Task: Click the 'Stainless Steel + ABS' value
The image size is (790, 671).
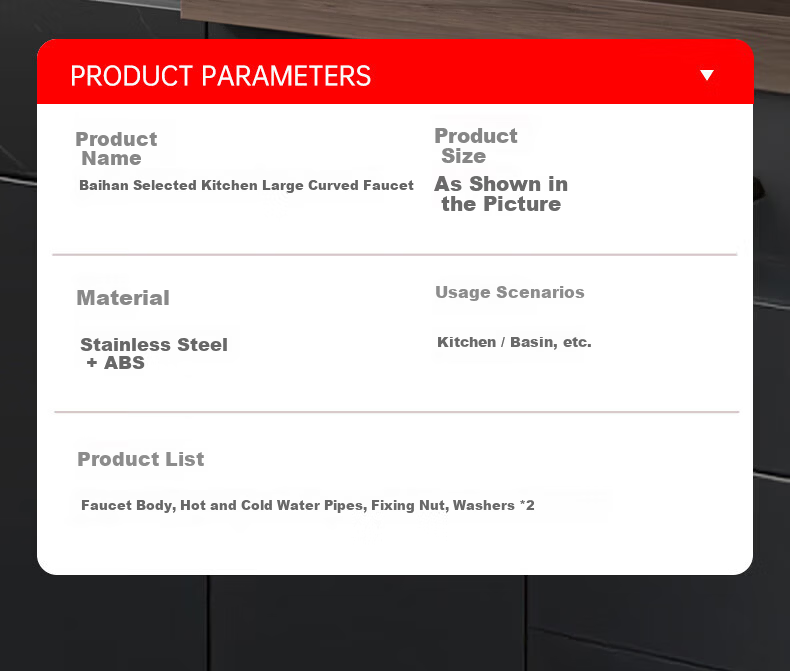Action: point(154,354)
